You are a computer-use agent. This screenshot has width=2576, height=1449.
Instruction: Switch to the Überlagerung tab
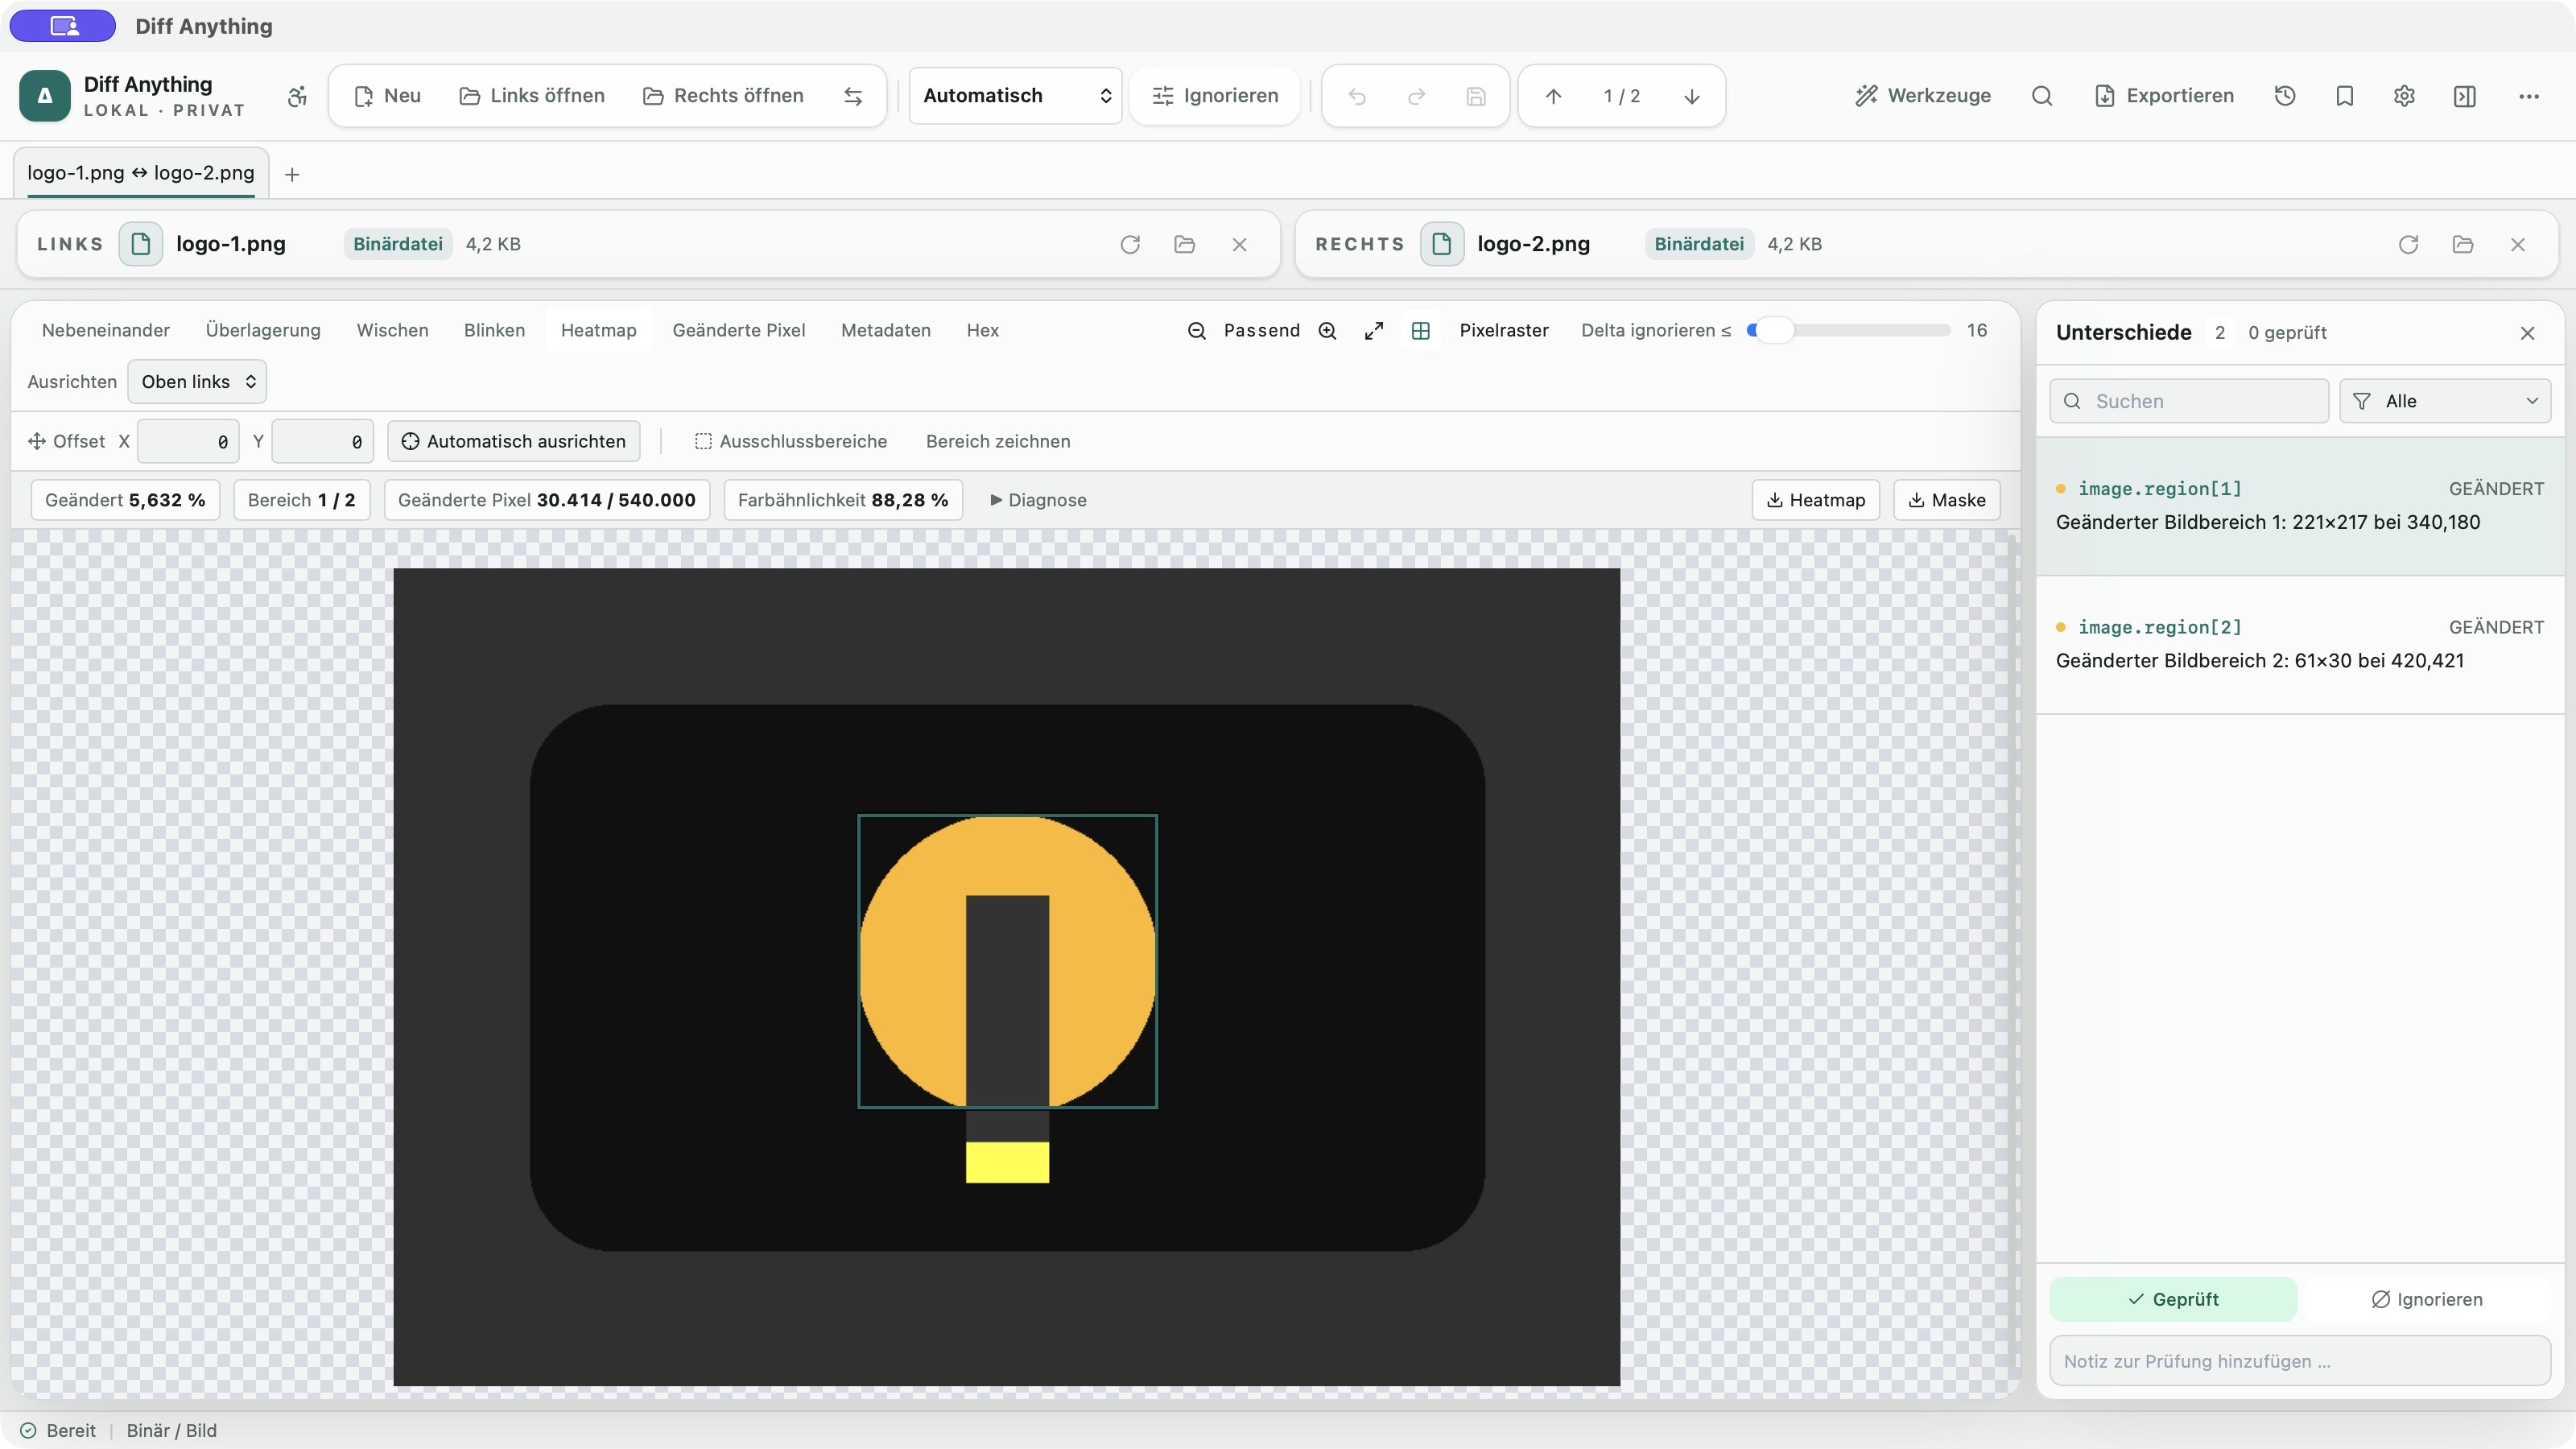(263, 331)
